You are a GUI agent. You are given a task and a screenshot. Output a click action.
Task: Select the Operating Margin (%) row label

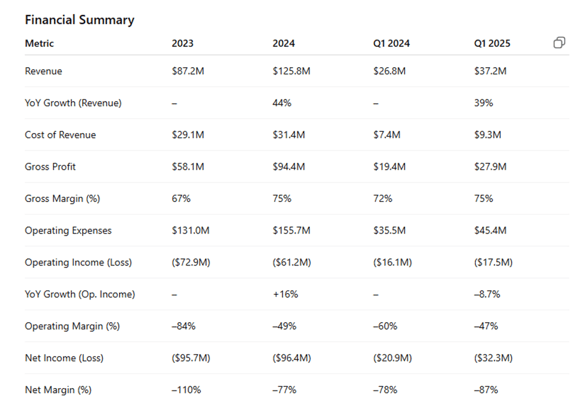pos(72,326)
